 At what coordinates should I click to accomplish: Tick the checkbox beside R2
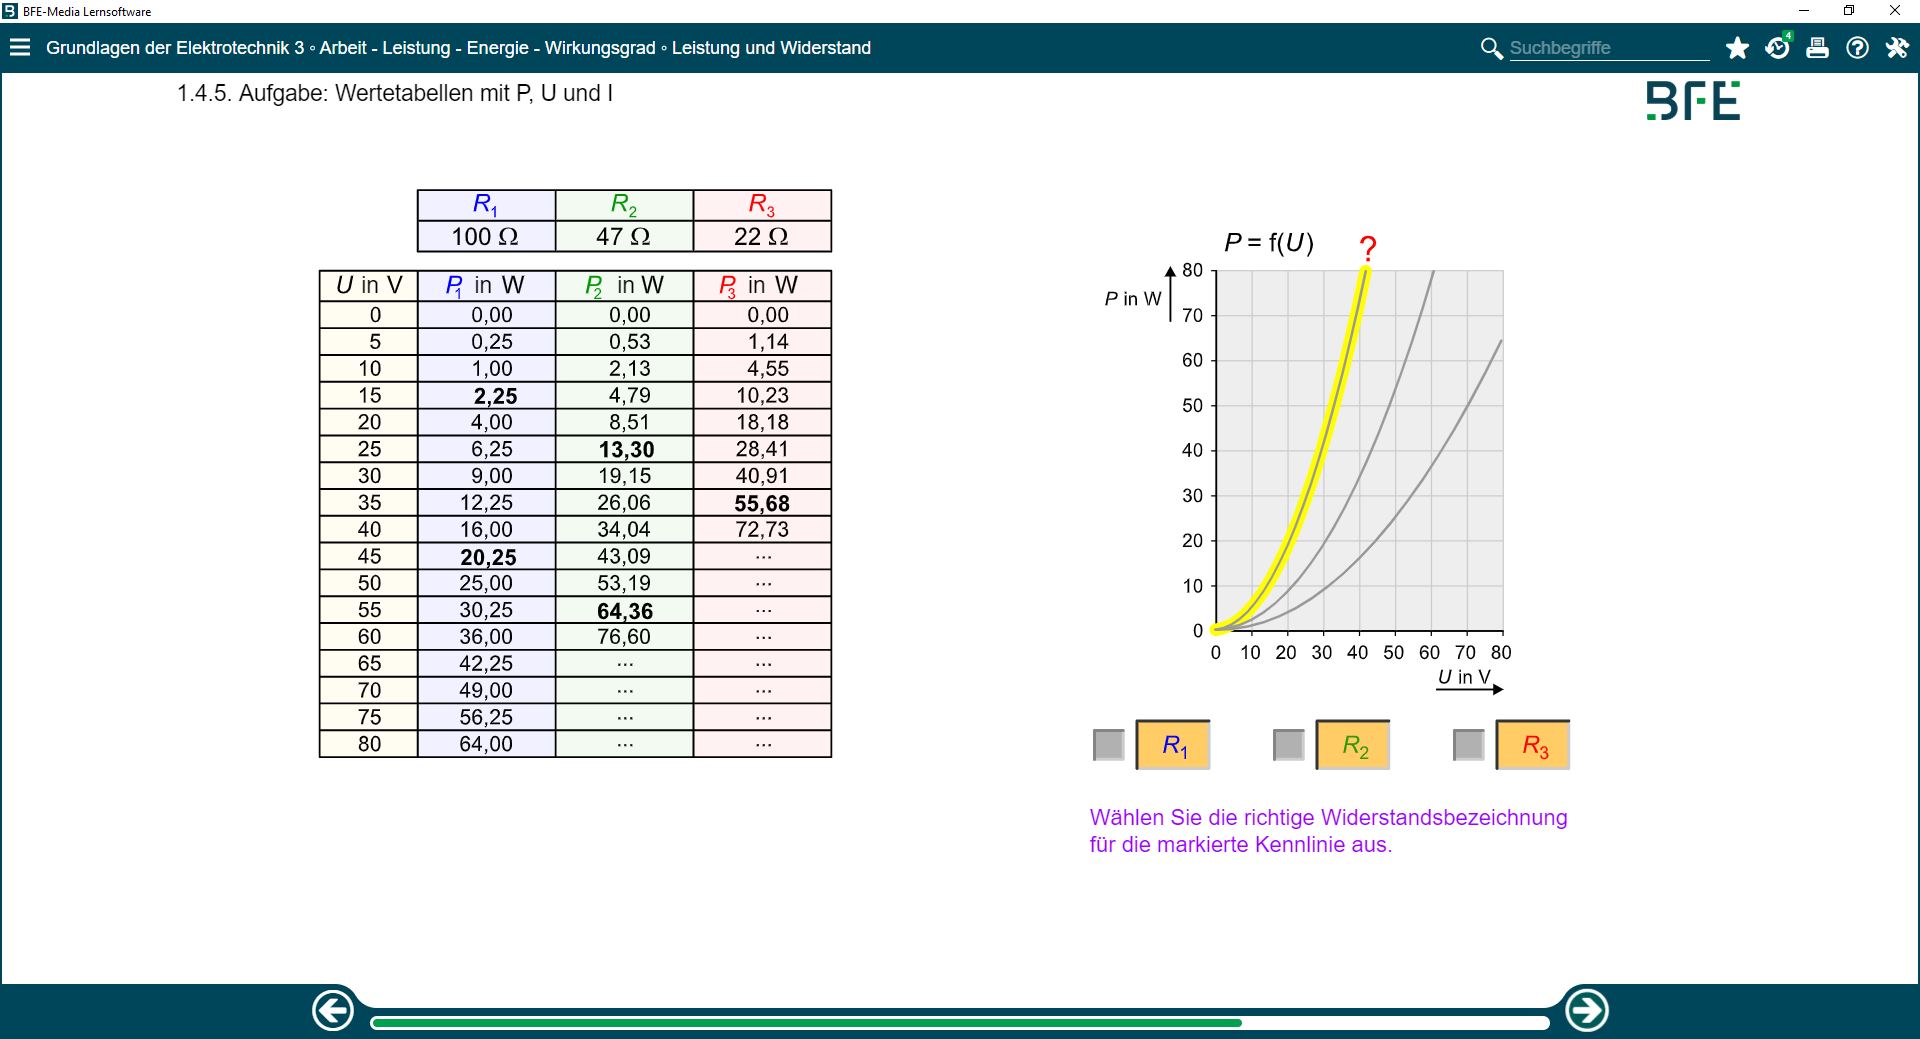(x=1288, y=745)
